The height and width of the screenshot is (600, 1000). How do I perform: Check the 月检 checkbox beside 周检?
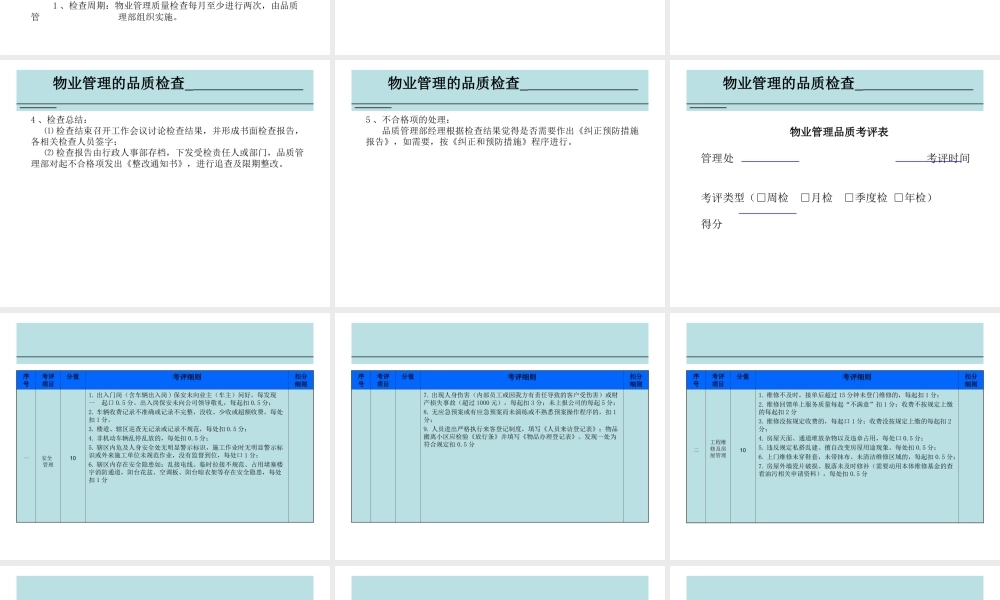pos(804,196)
